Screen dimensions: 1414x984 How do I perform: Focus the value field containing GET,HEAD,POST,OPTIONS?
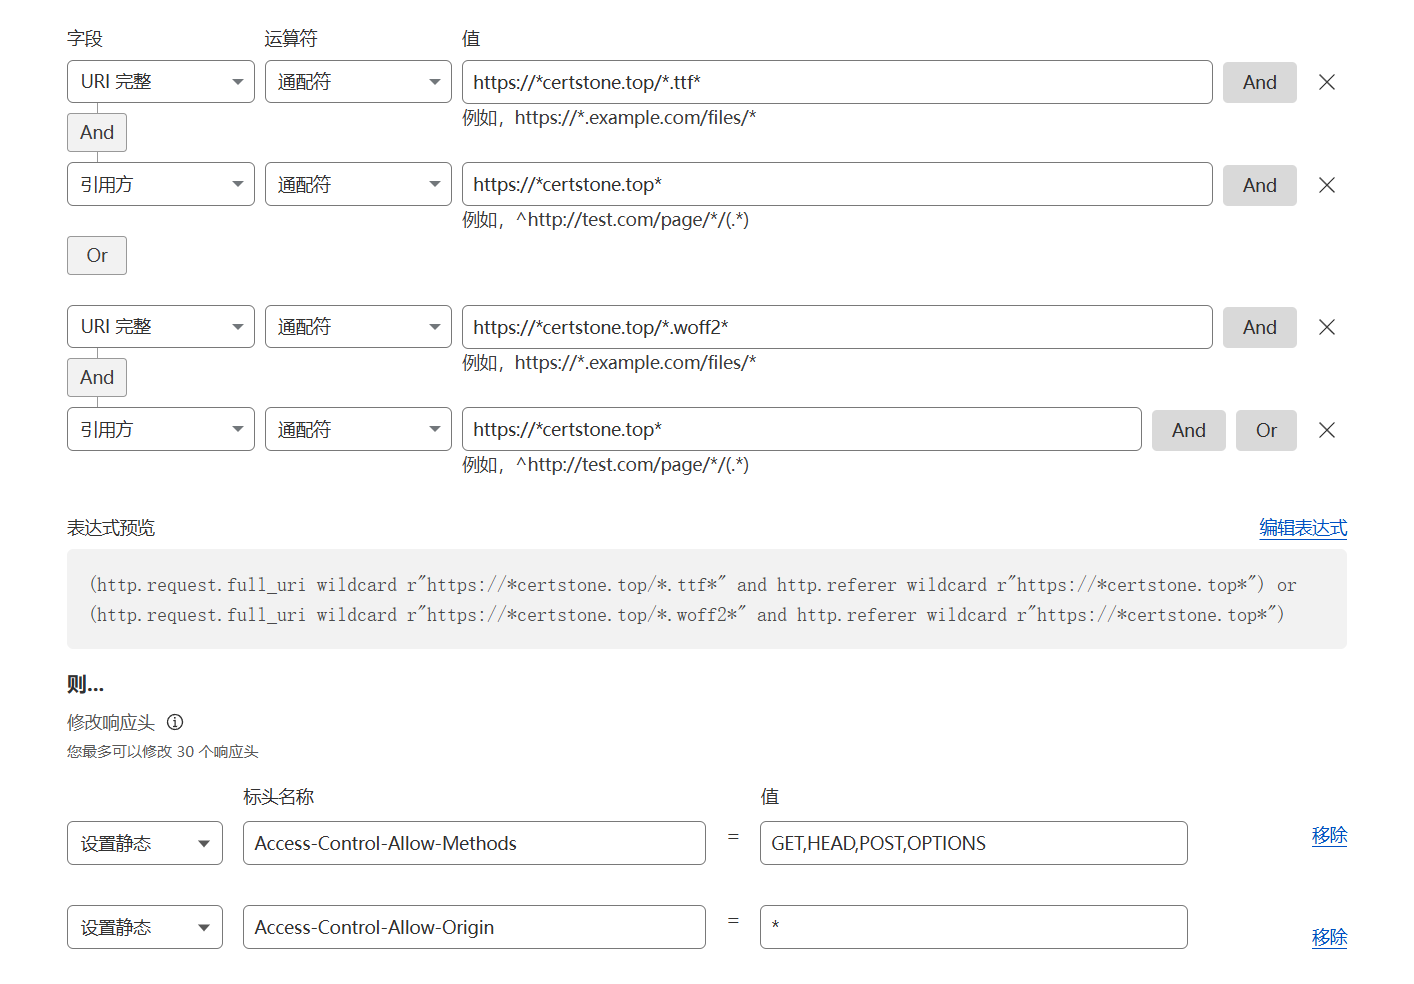[972, 843]
